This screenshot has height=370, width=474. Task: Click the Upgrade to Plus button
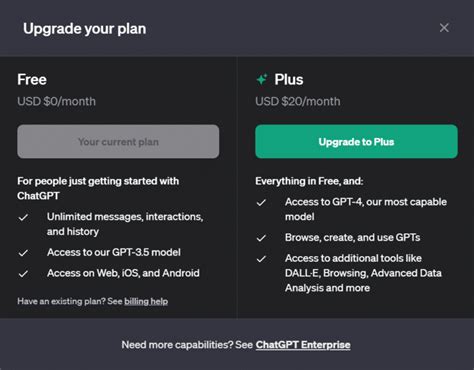pos(356,142)
